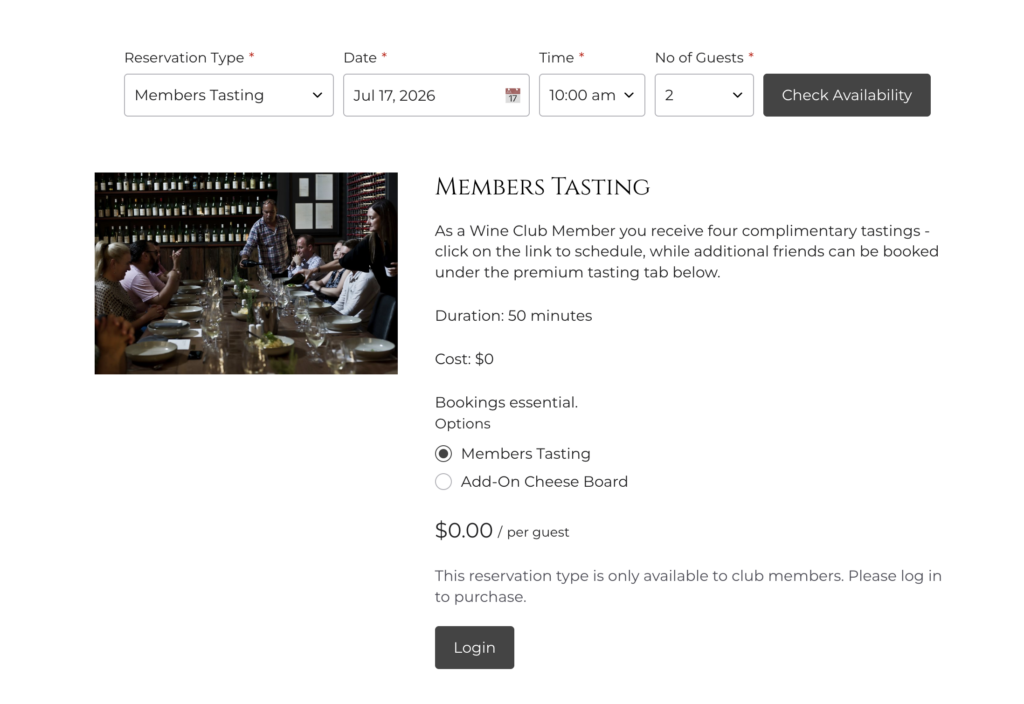Open the Reservation Type dropdown showing Members Tasting
The width and height of the screenshot is (1024, 704).
pos(229,95)
